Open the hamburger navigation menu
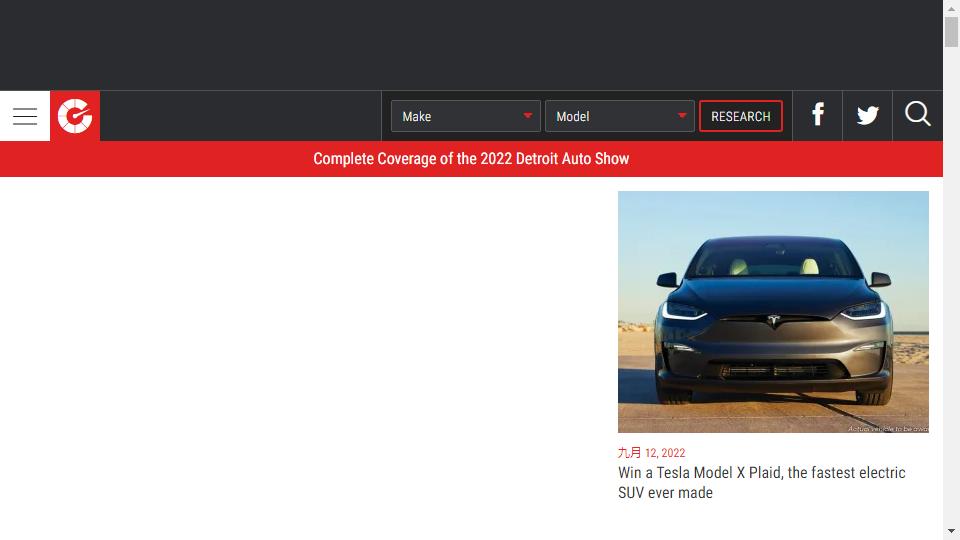This screenshot has width=960, height=540. click(x=25, y=116)
